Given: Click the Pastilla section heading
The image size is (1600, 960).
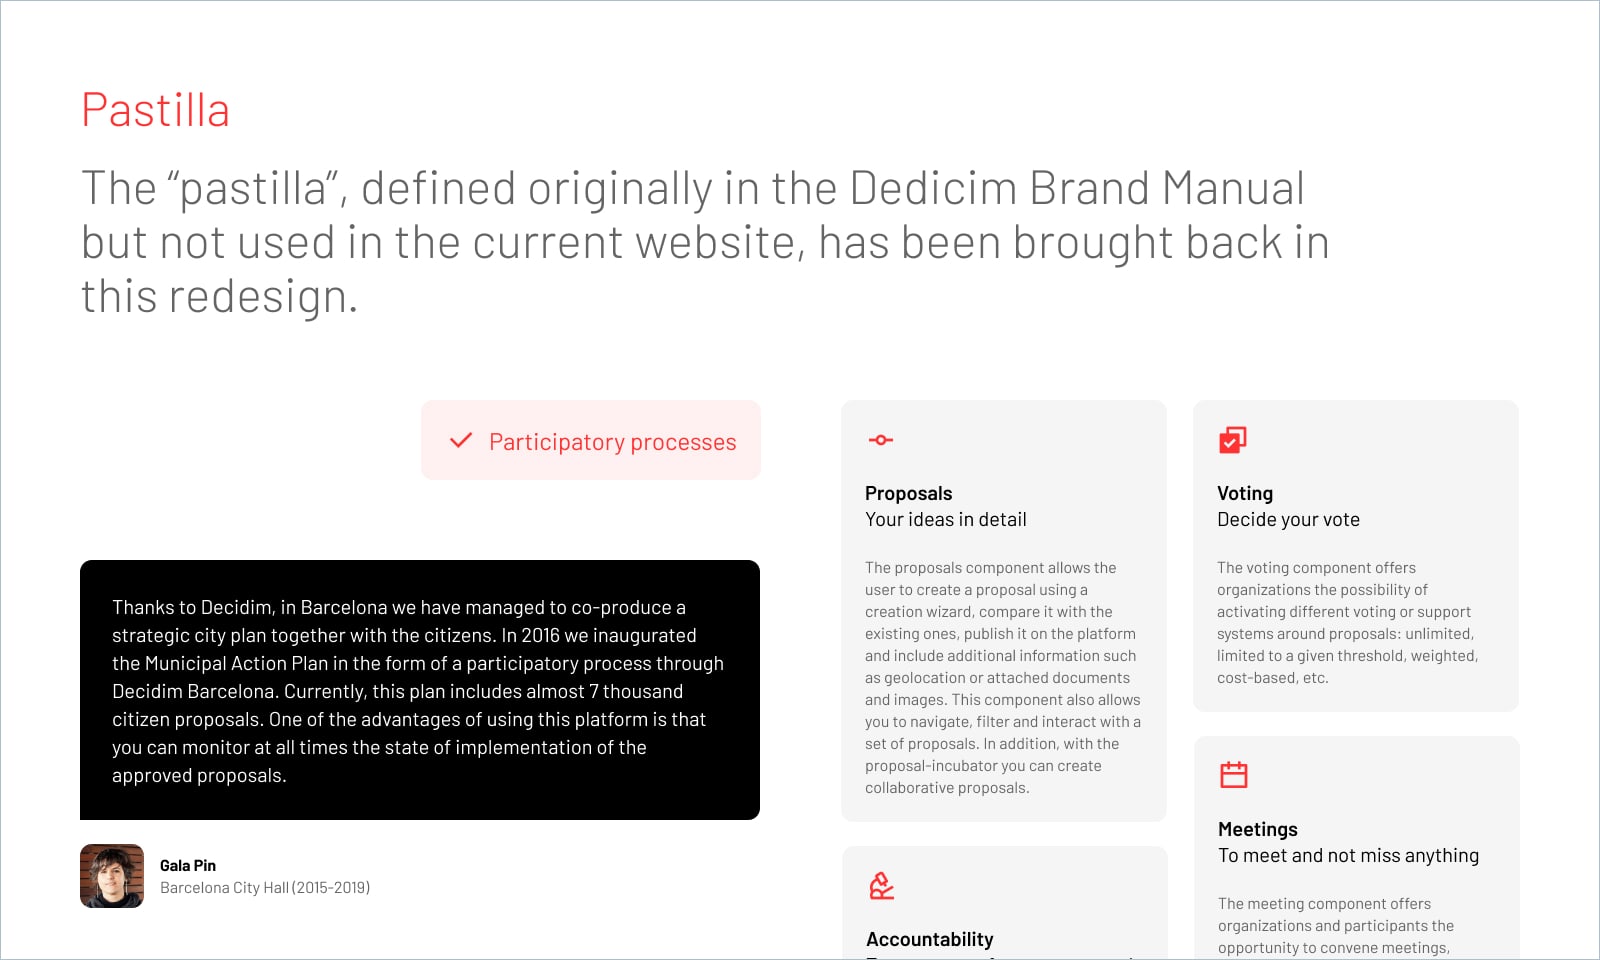Looking at the screenshot, I should [x=155, y=110].
